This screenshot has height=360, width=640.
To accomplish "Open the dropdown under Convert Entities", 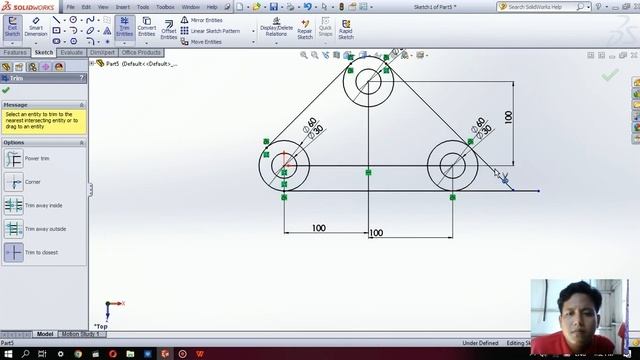I will point(147,43).
